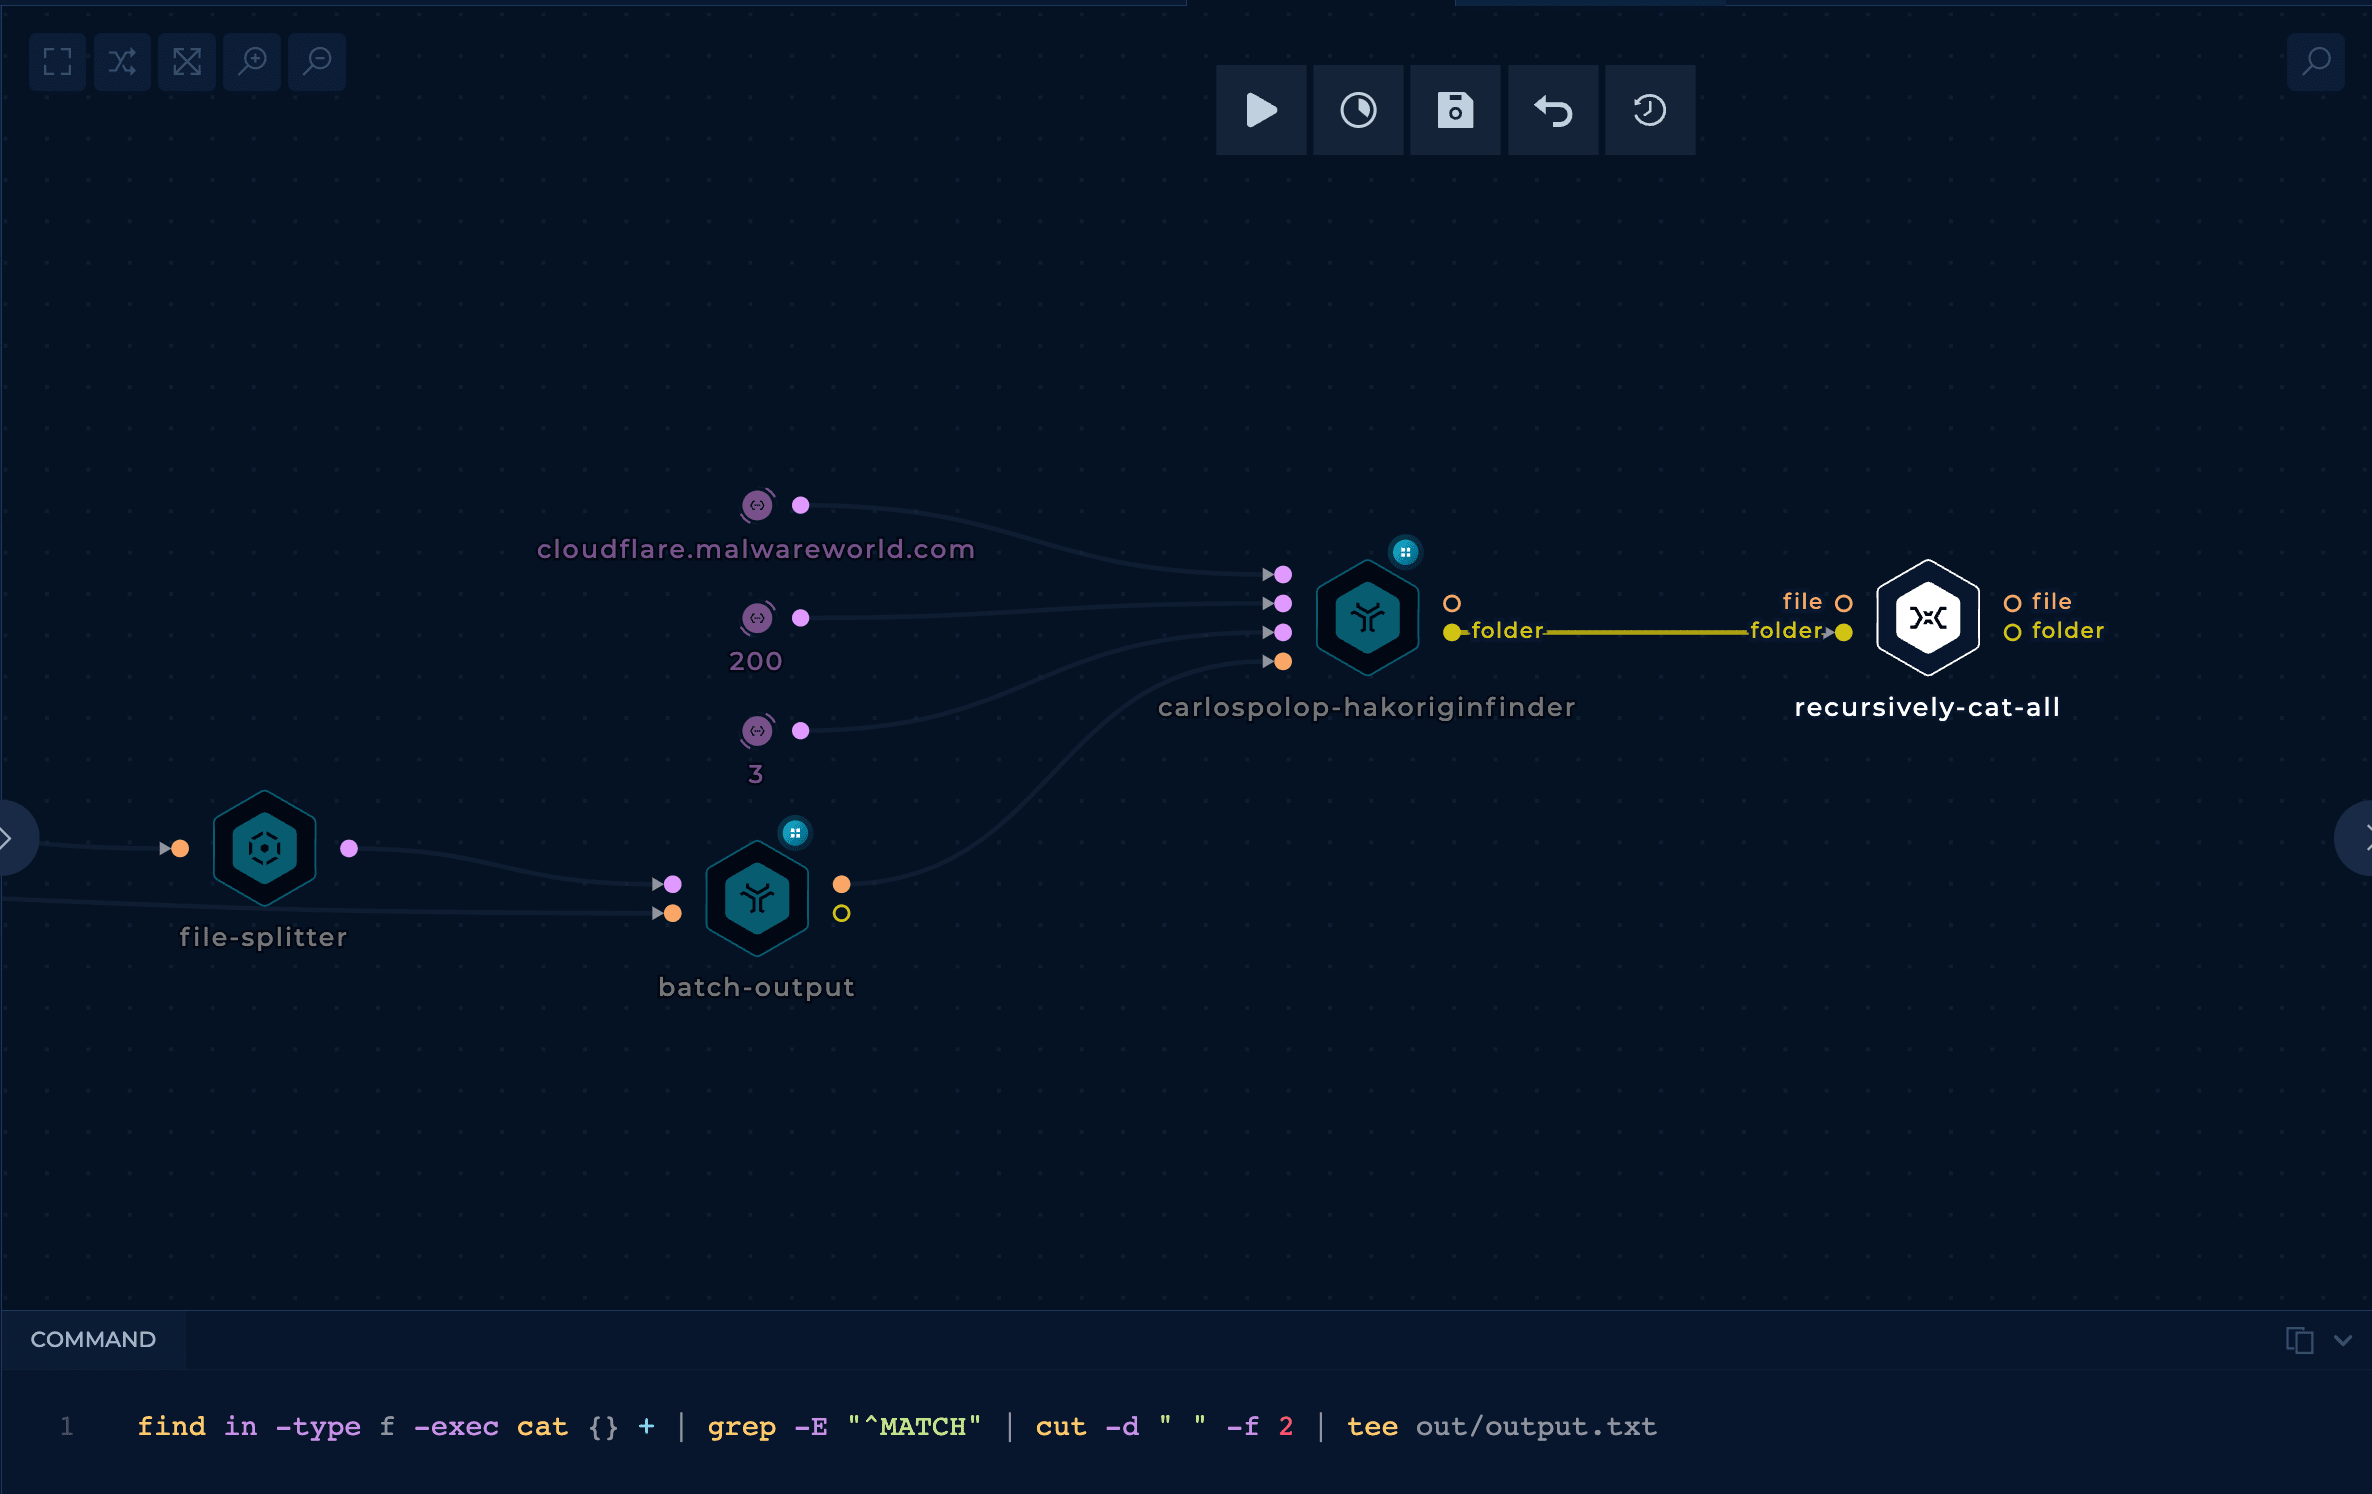Select the carlospolop-hakoriginfinder node hexagon
This screenshot has height=1494, width=2372.
[1368, 617]
